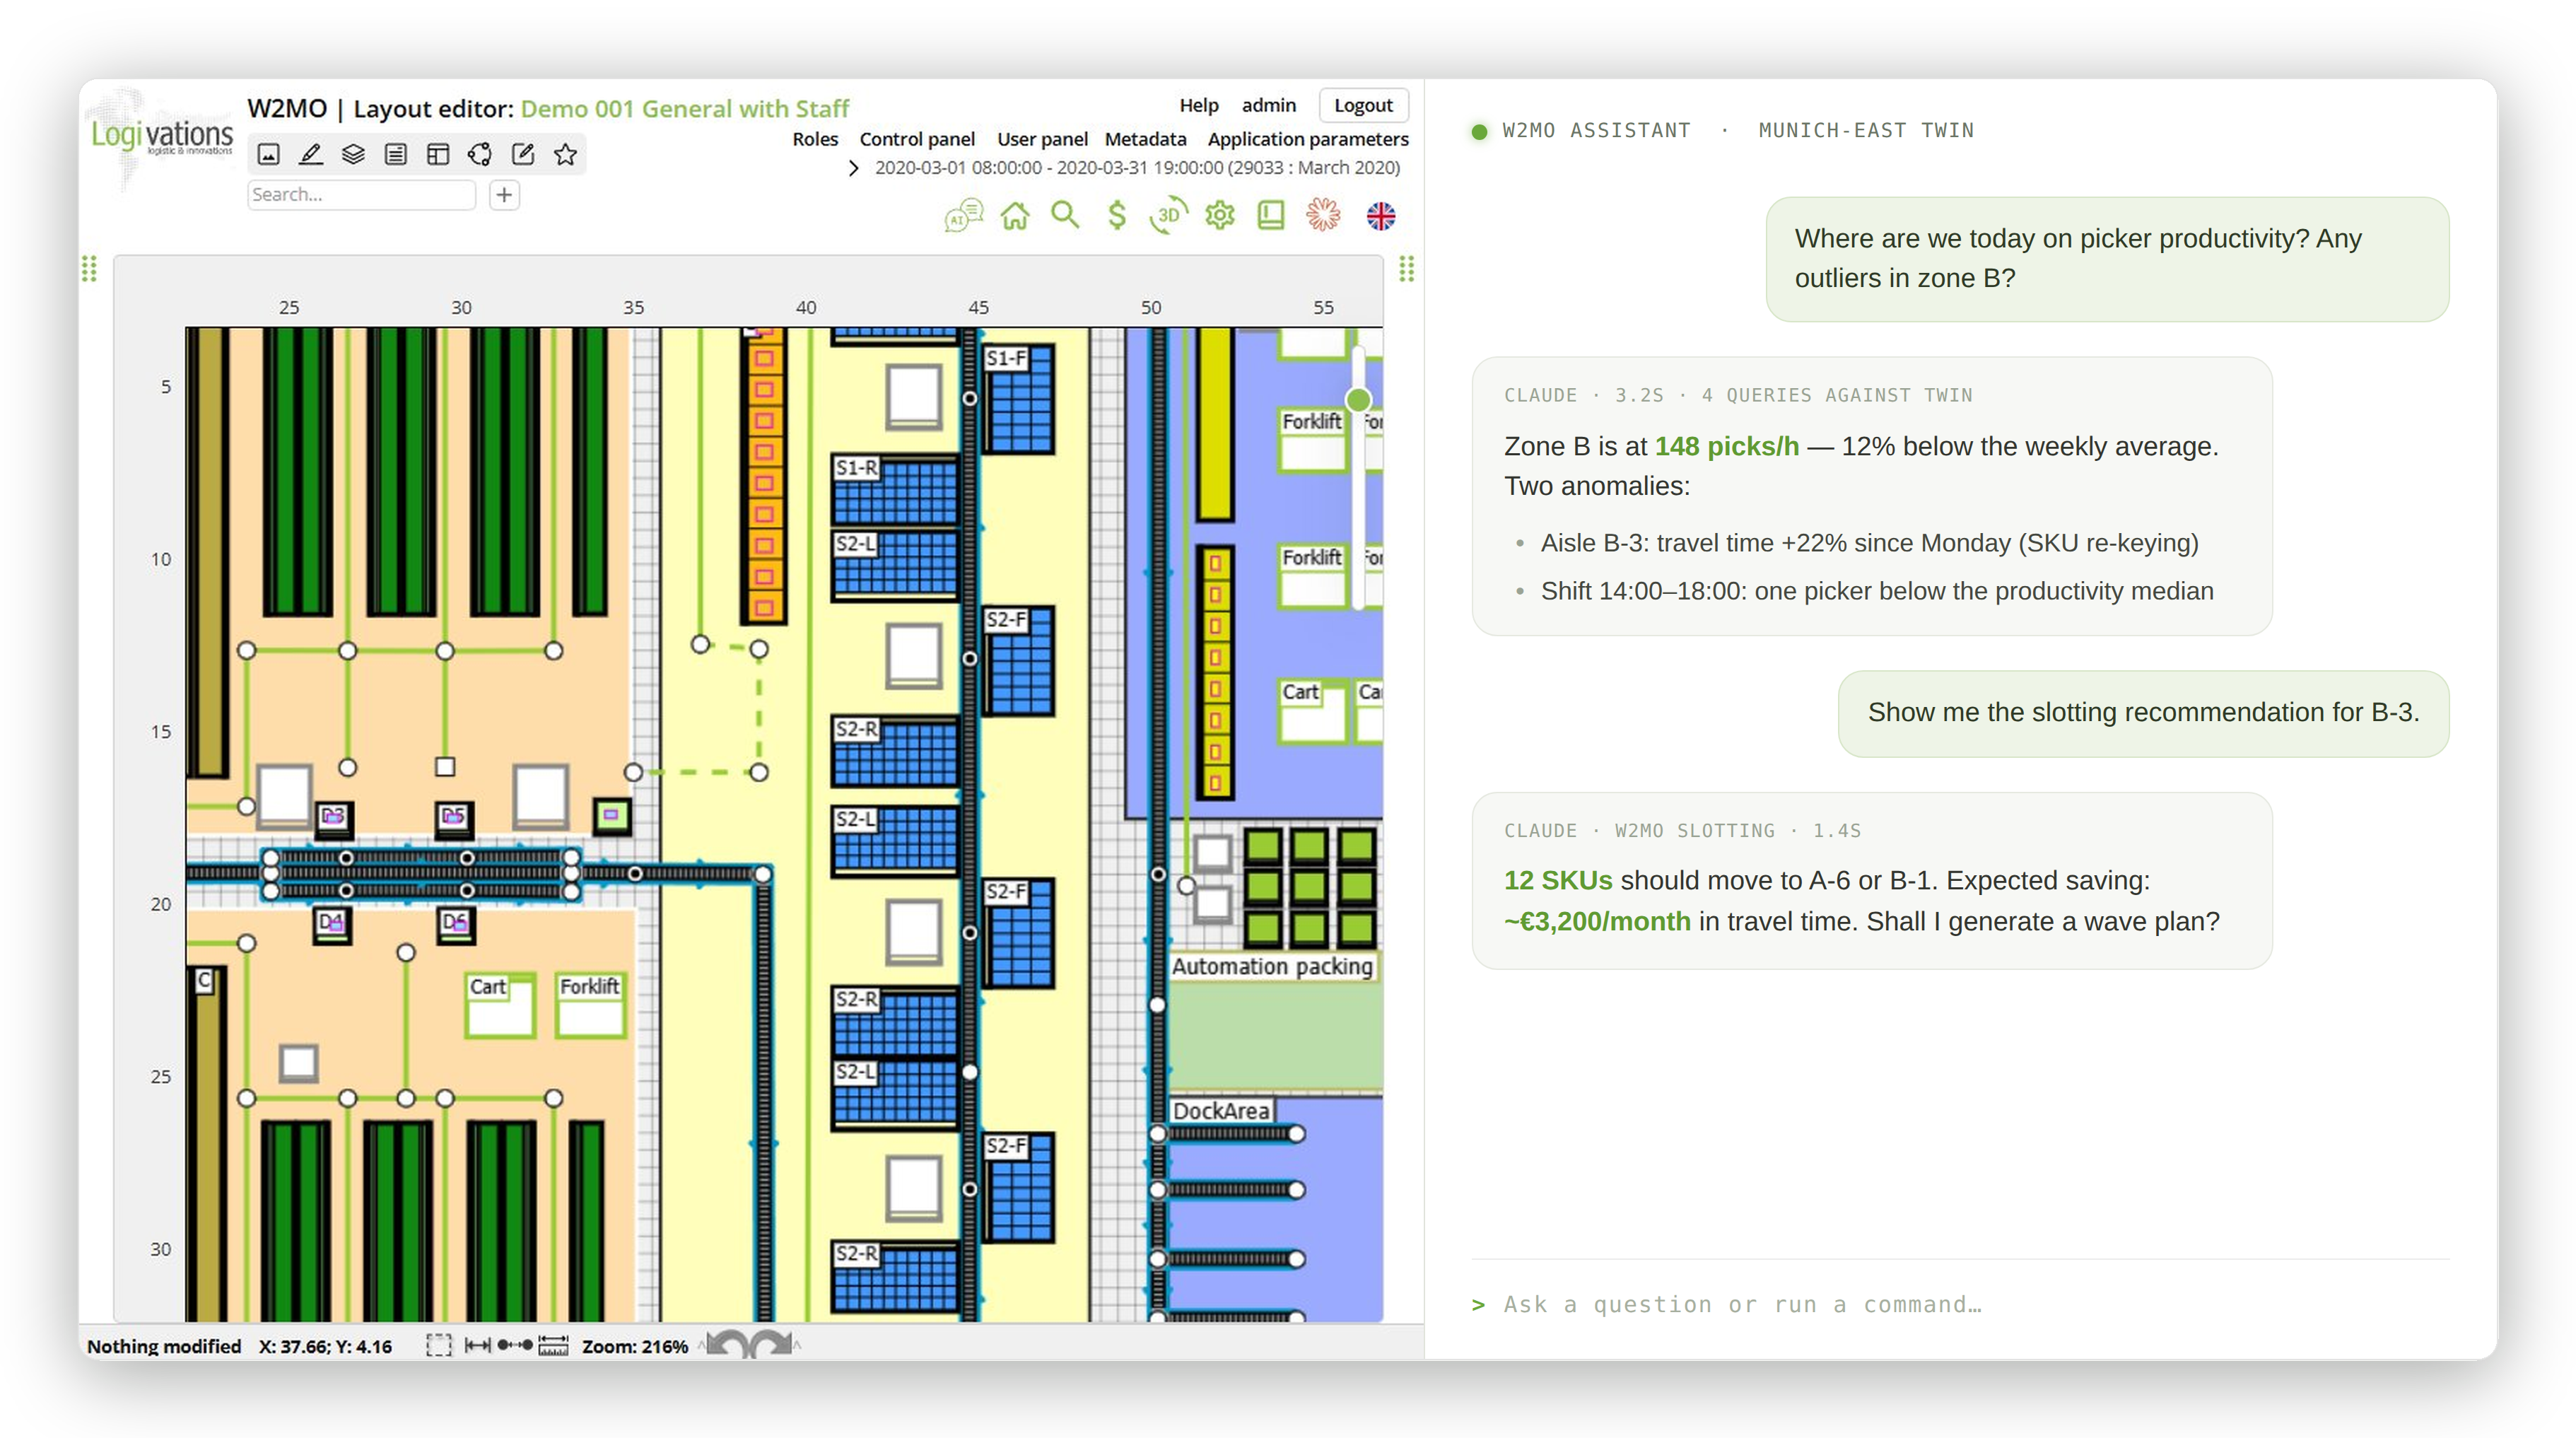
Task: Click the Demo 001 General with Staff title
Action: (x=684, y=108)
